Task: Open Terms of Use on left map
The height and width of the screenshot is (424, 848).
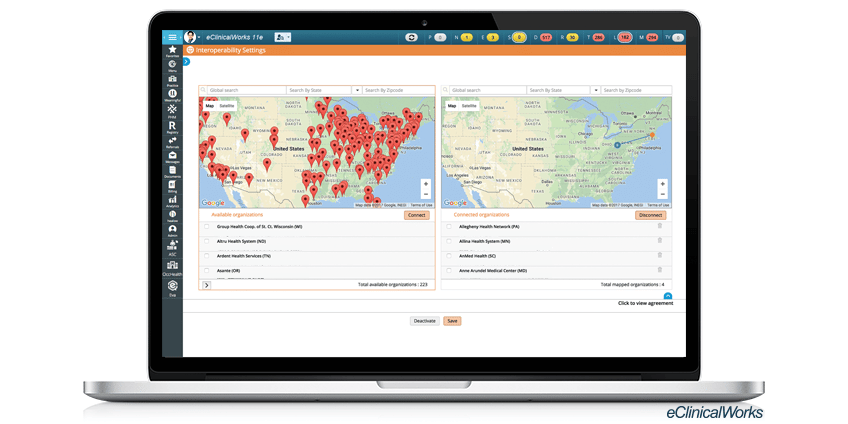Action: click(x=421, y=206)
